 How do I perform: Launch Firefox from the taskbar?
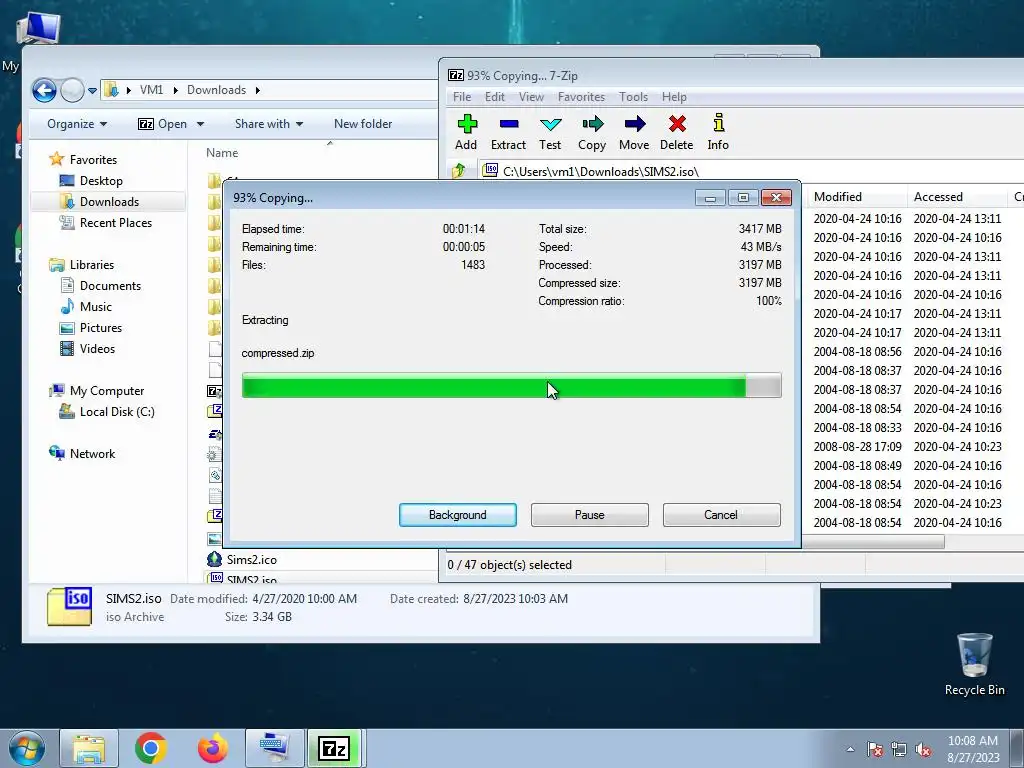click(213, 748)
